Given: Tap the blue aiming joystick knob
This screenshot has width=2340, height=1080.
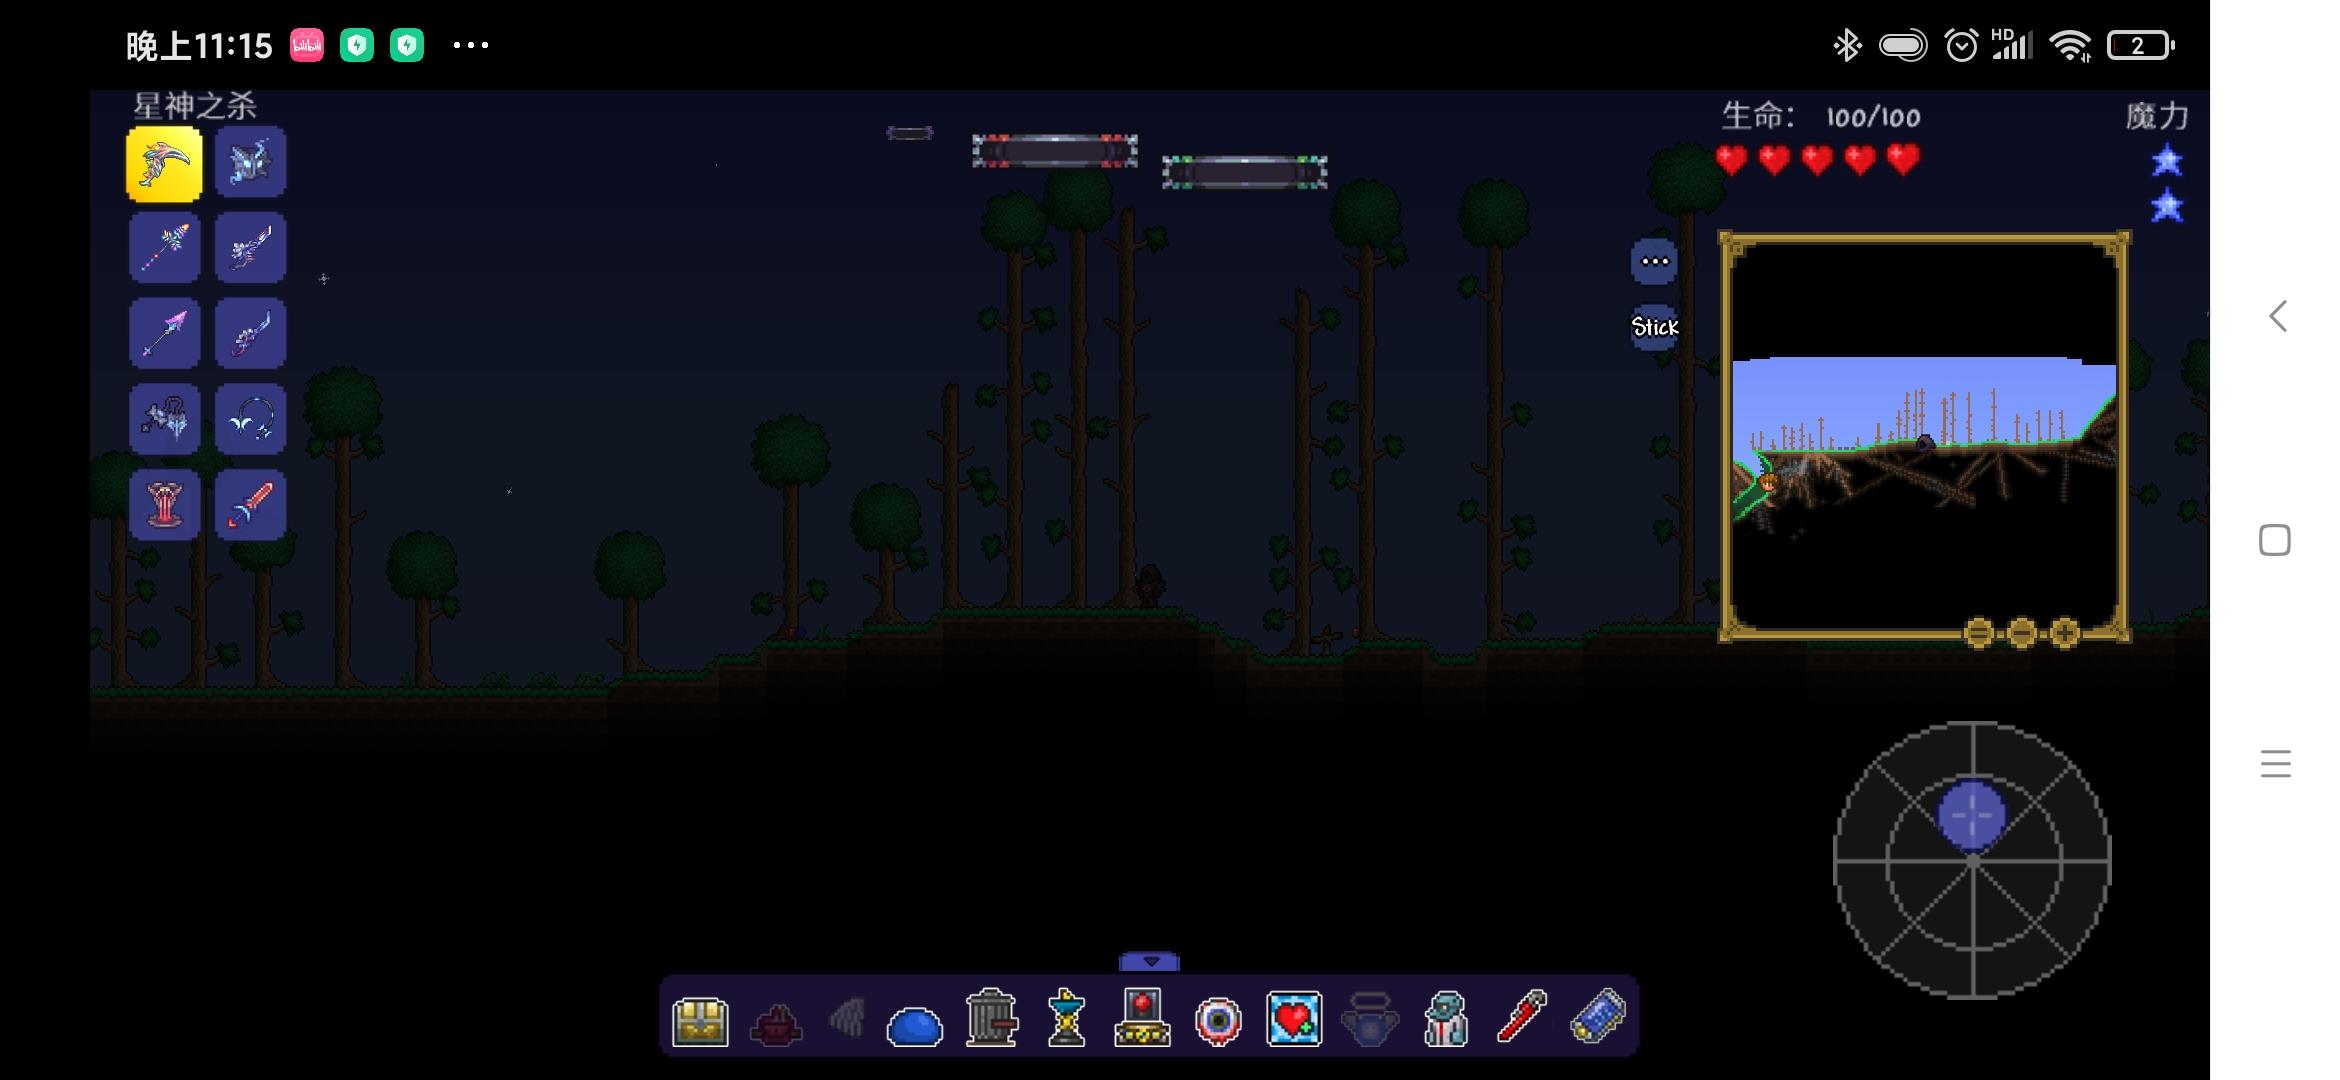Looking at the screenshot, I should tap(1972, 815).
